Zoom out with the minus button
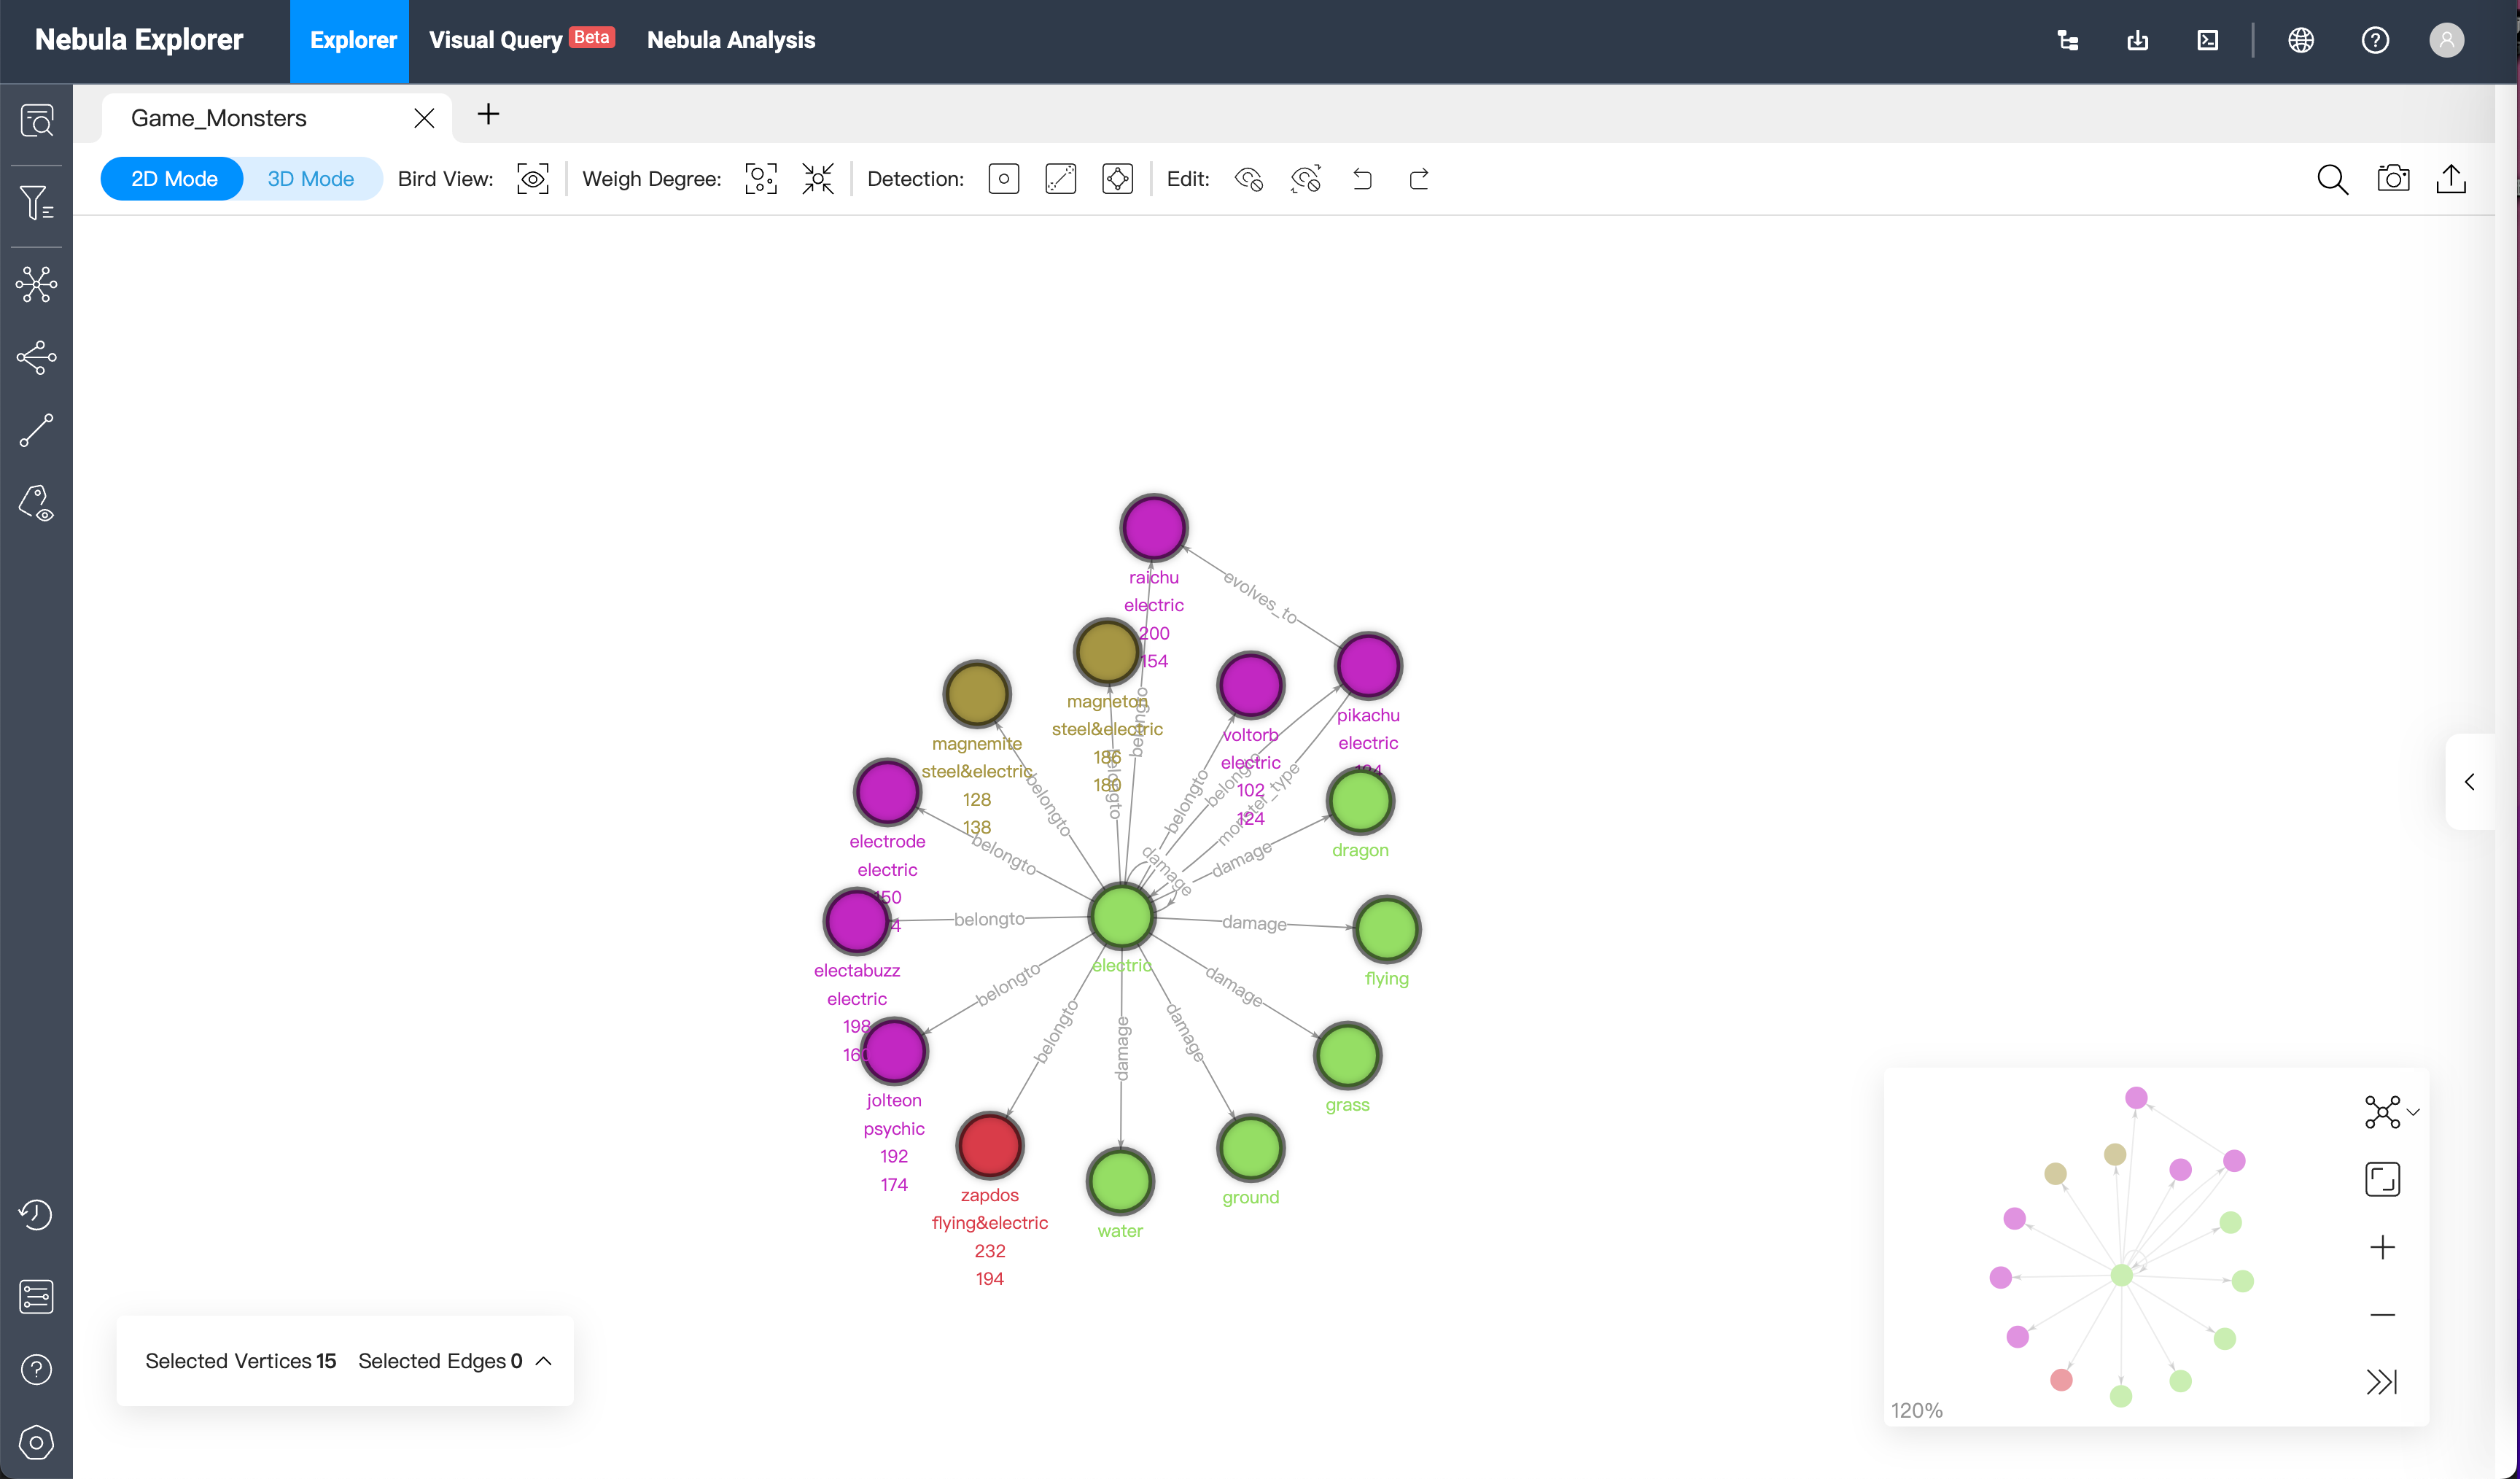The image size is (2520, 1479). pos(2383,1314)
